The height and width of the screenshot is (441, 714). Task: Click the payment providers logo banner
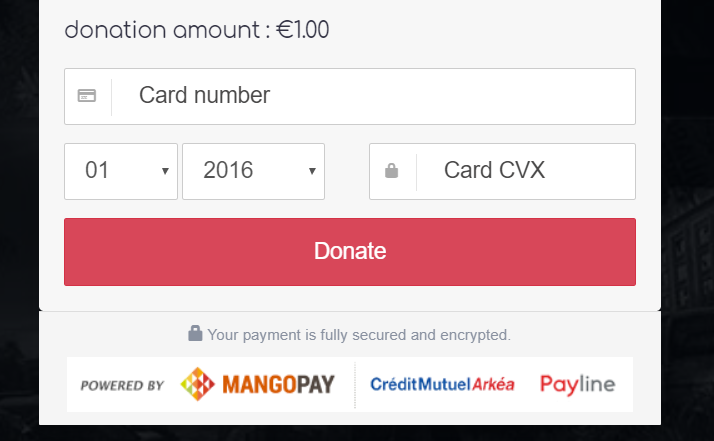tap(350, 385)
